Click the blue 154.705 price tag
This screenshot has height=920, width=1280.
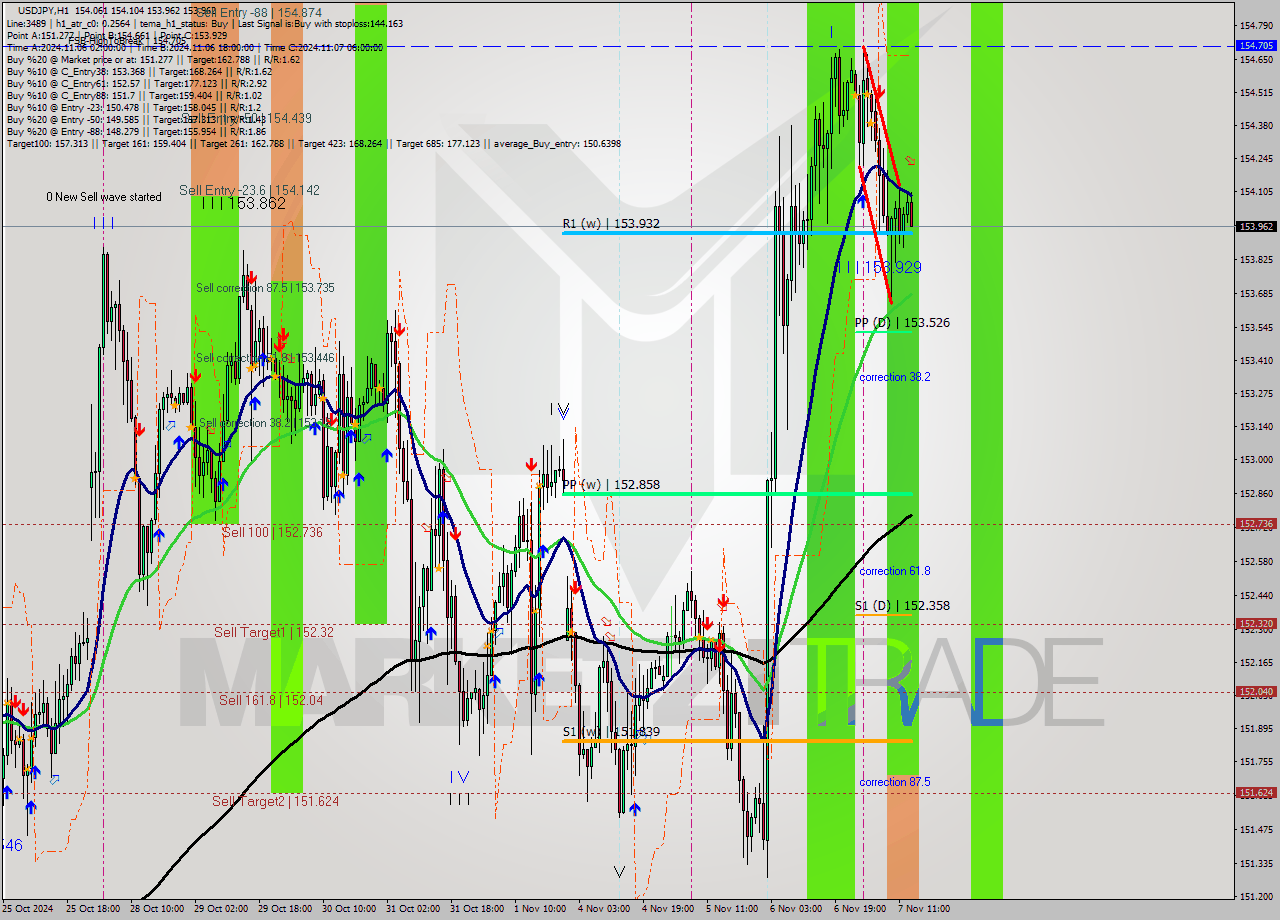1256,45
